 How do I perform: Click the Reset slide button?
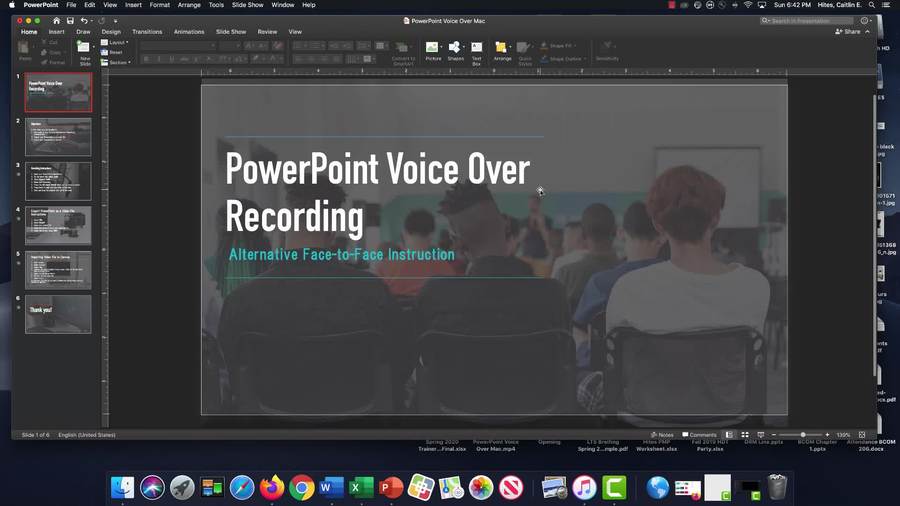[x=112, y=52]
